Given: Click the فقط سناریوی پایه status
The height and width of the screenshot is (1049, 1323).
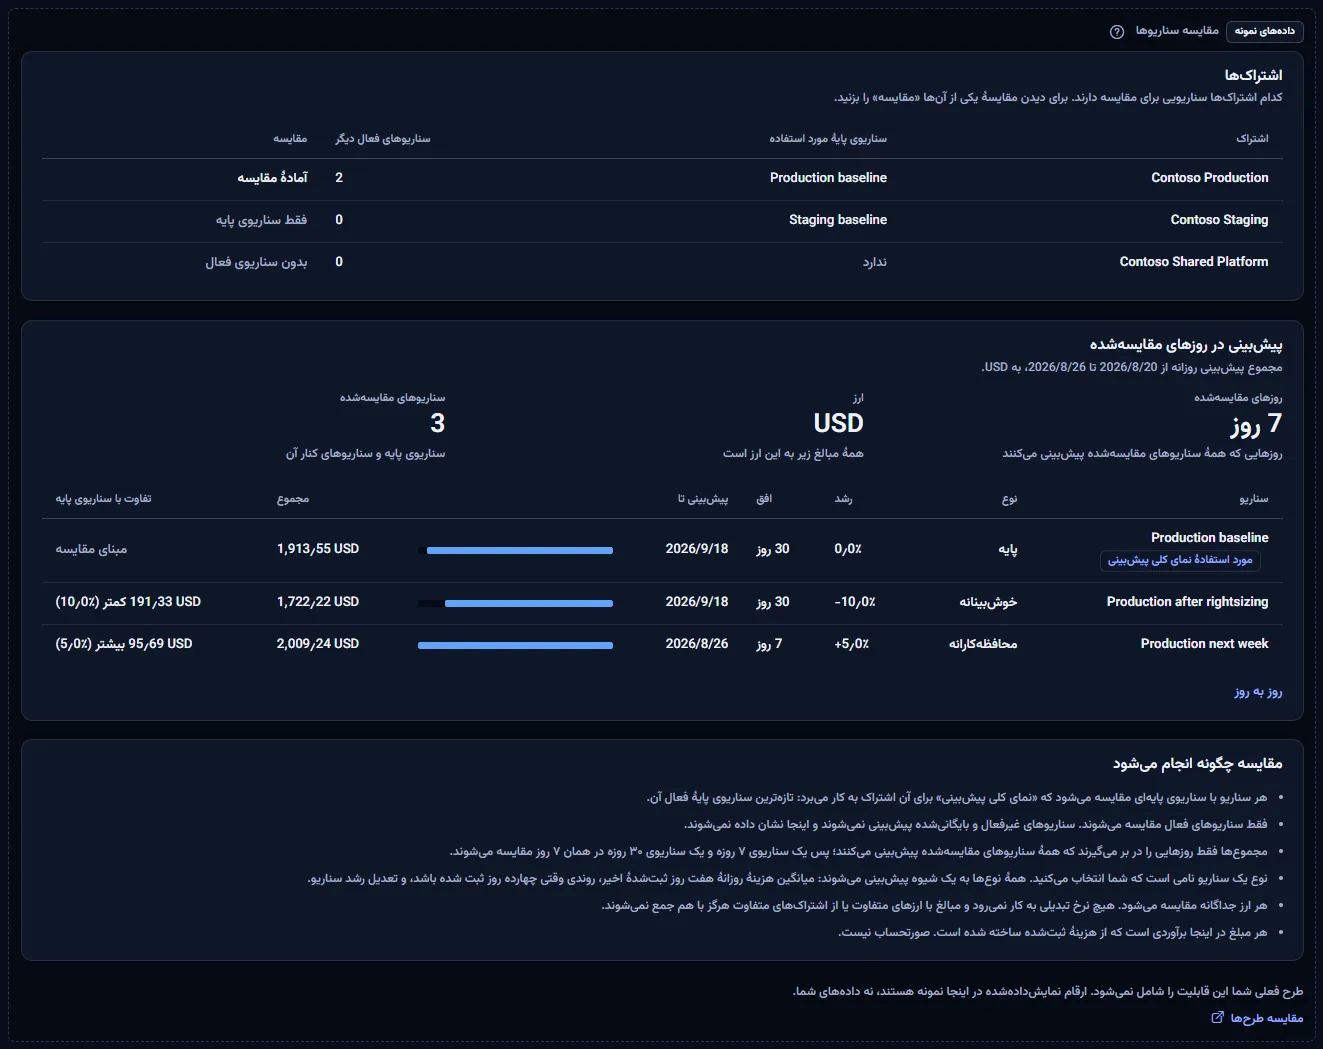Looking at the screenshot, I should [262, 220].
